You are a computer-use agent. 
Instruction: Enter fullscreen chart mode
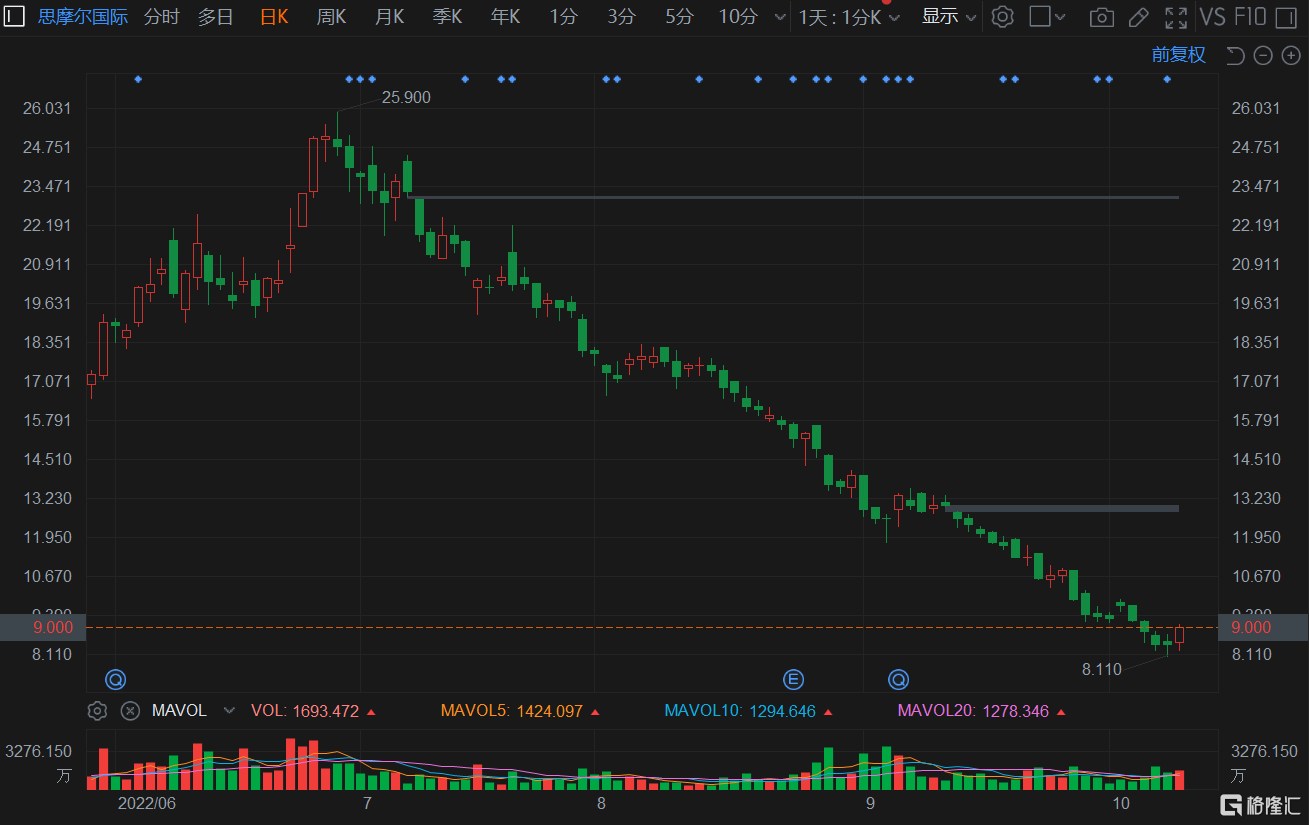pos(1176,17)
